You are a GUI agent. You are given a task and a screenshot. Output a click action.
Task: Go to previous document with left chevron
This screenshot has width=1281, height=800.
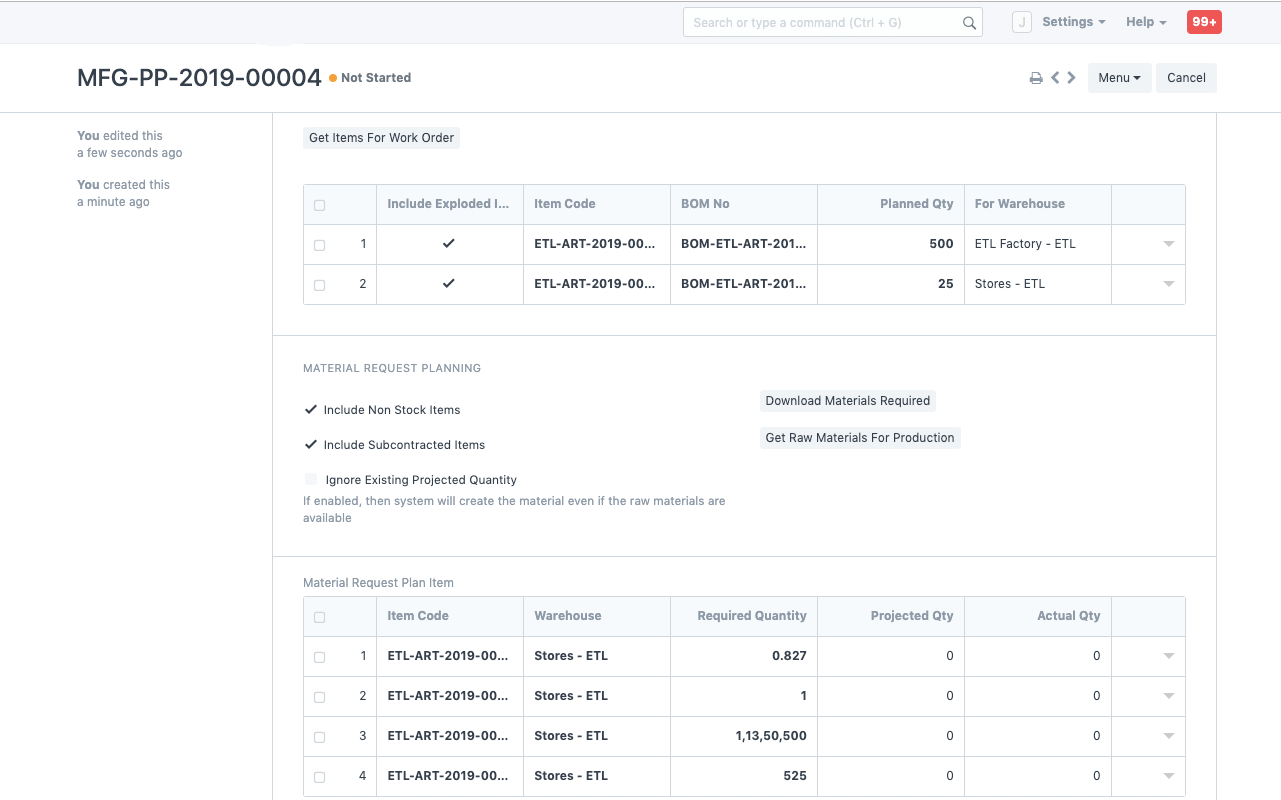click(x=1055, y=78)
